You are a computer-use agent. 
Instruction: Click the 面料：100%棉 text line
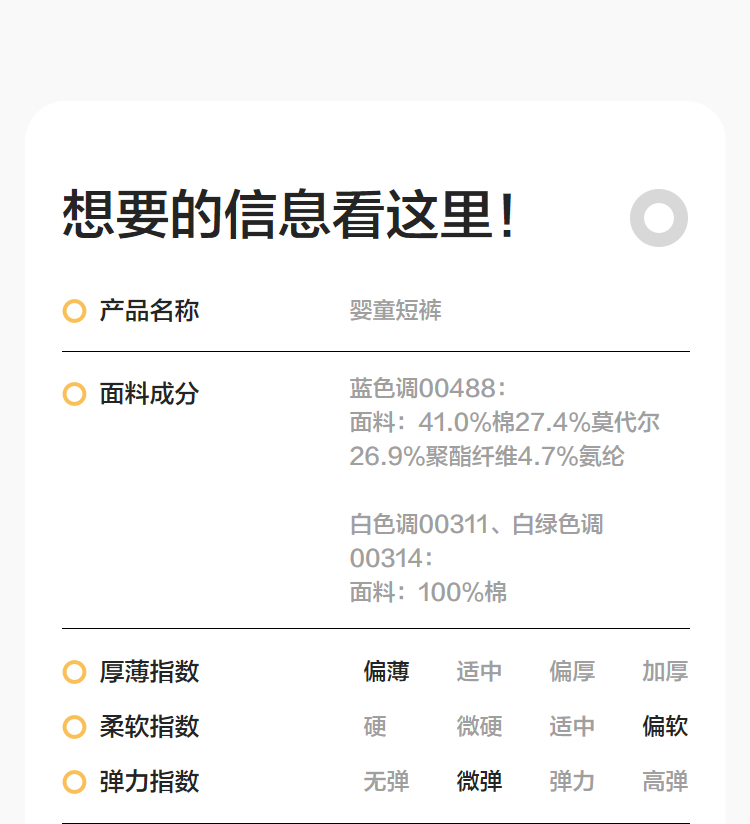[428, 593]
